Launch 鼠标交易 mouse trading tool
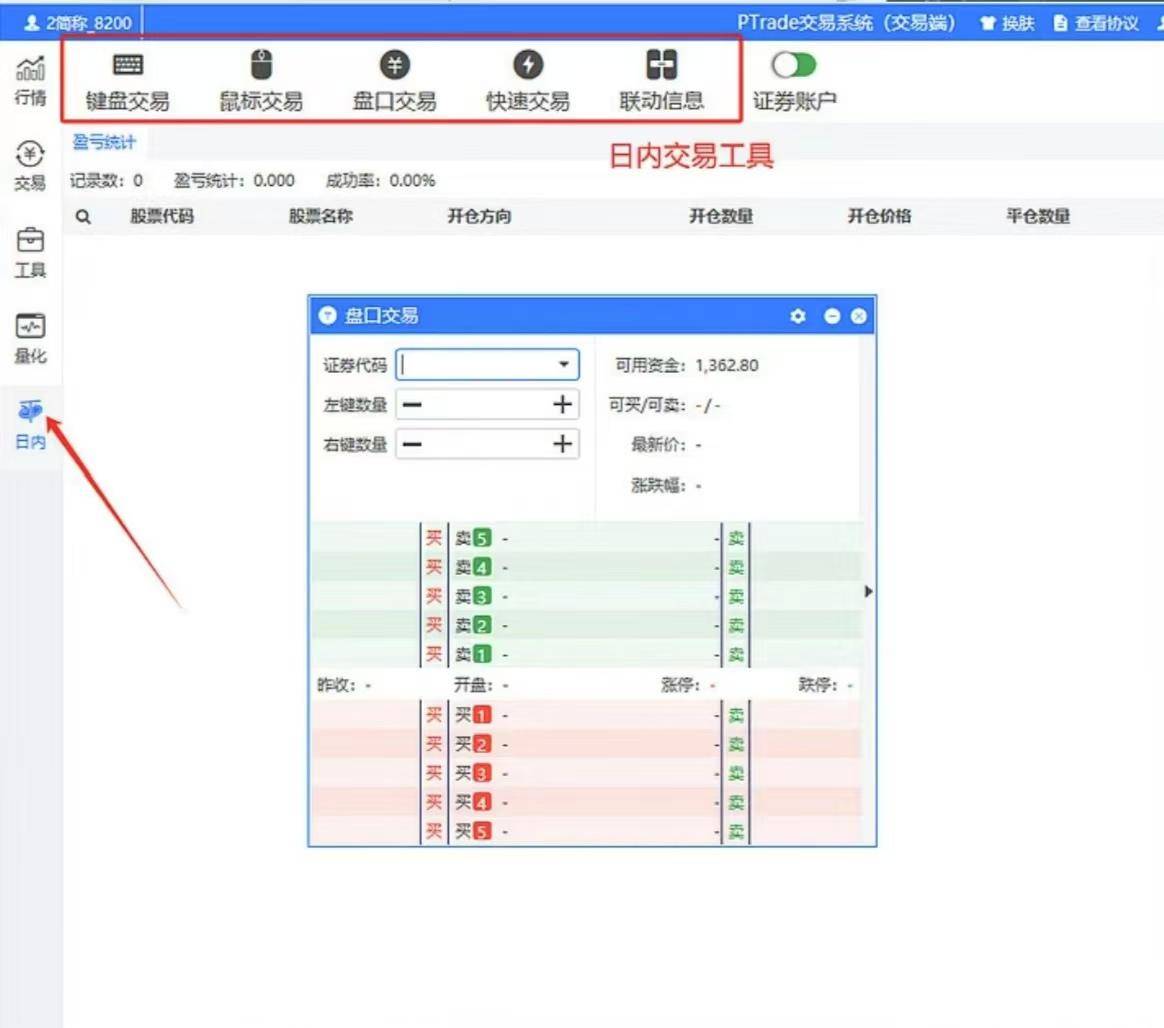This screenshot has width=1164, height=1028. pos(261,80)
